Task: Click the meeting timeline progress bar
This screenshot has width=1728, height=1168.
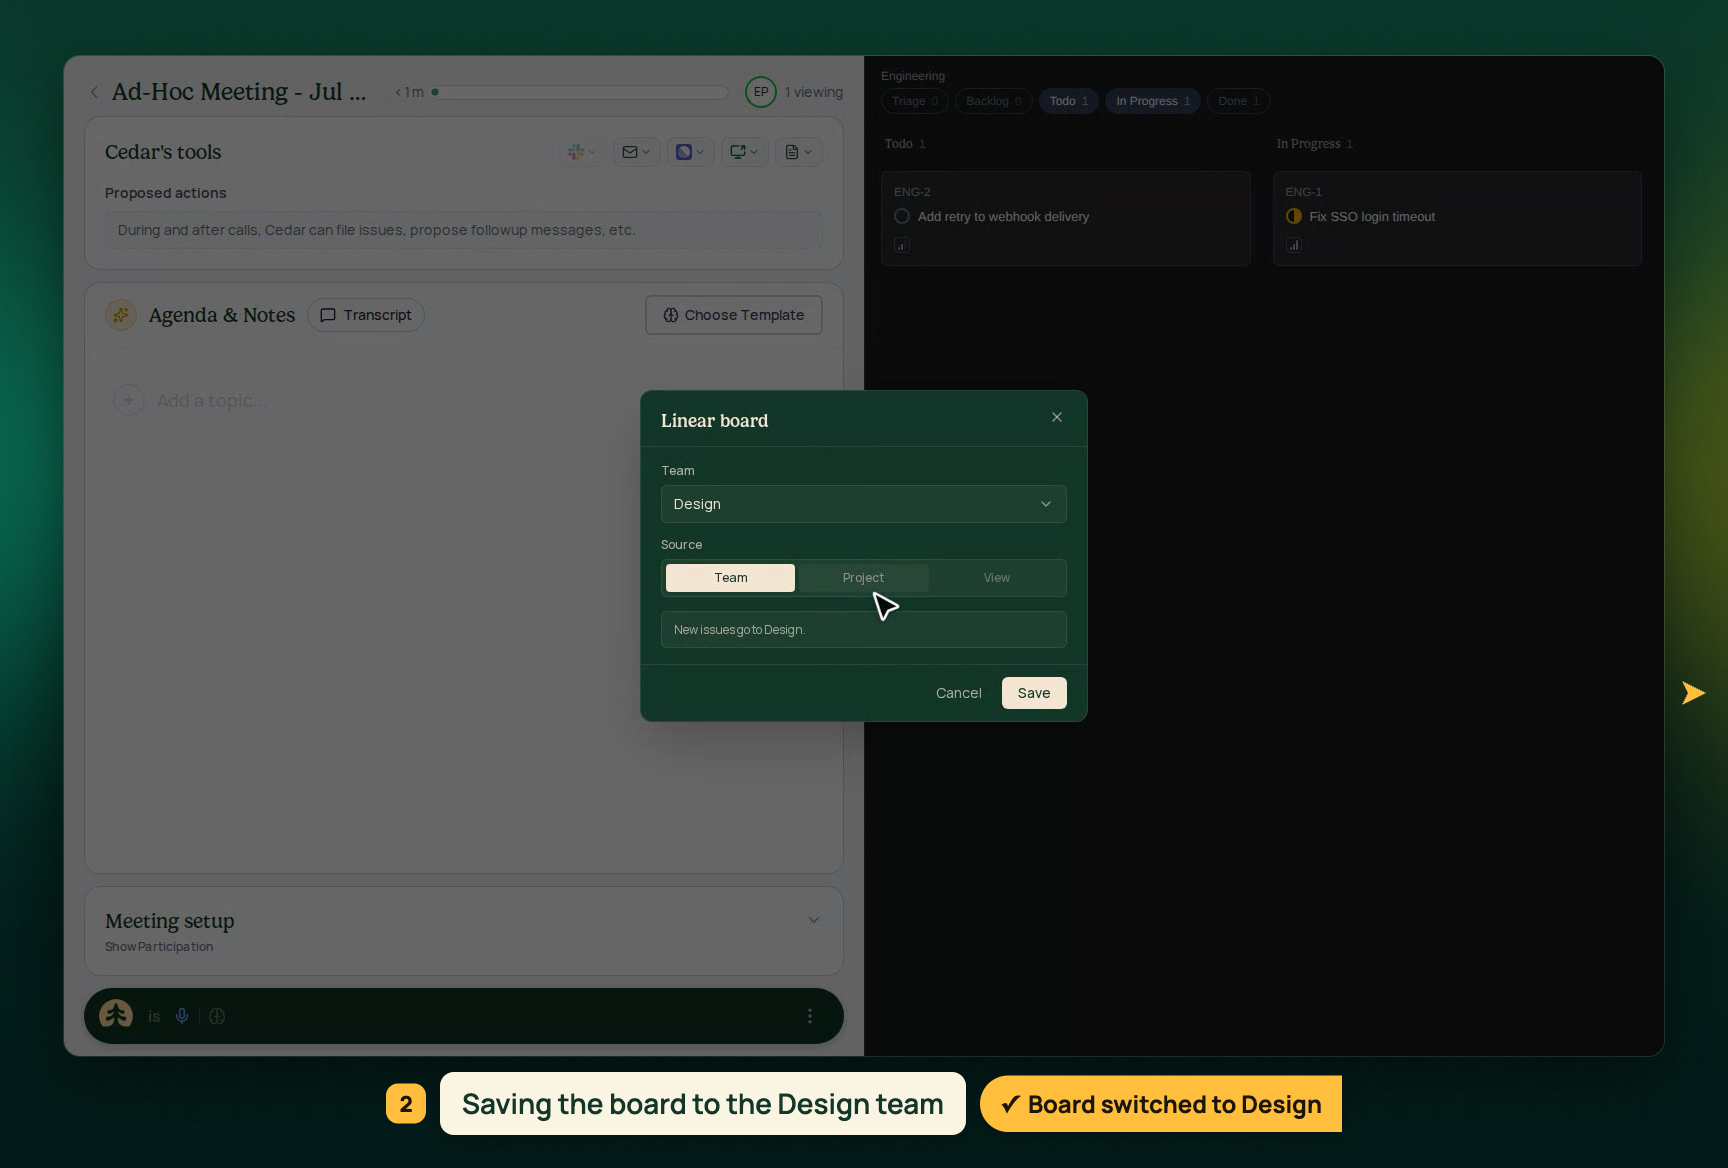Action: pyautogui.click(x=580, y=92)
